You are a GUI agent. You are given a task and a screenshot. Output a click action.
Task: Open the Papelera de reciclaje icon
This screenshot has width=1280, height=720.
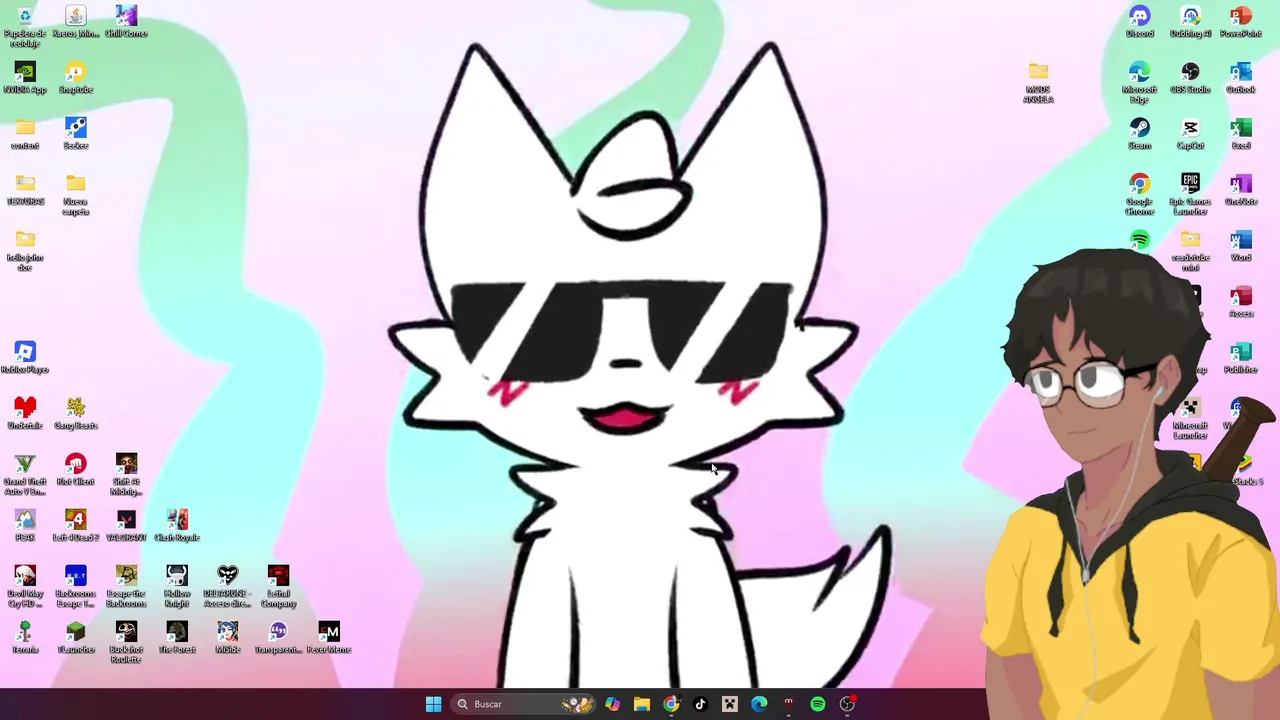pyautogui.click(x=25, y=25)
